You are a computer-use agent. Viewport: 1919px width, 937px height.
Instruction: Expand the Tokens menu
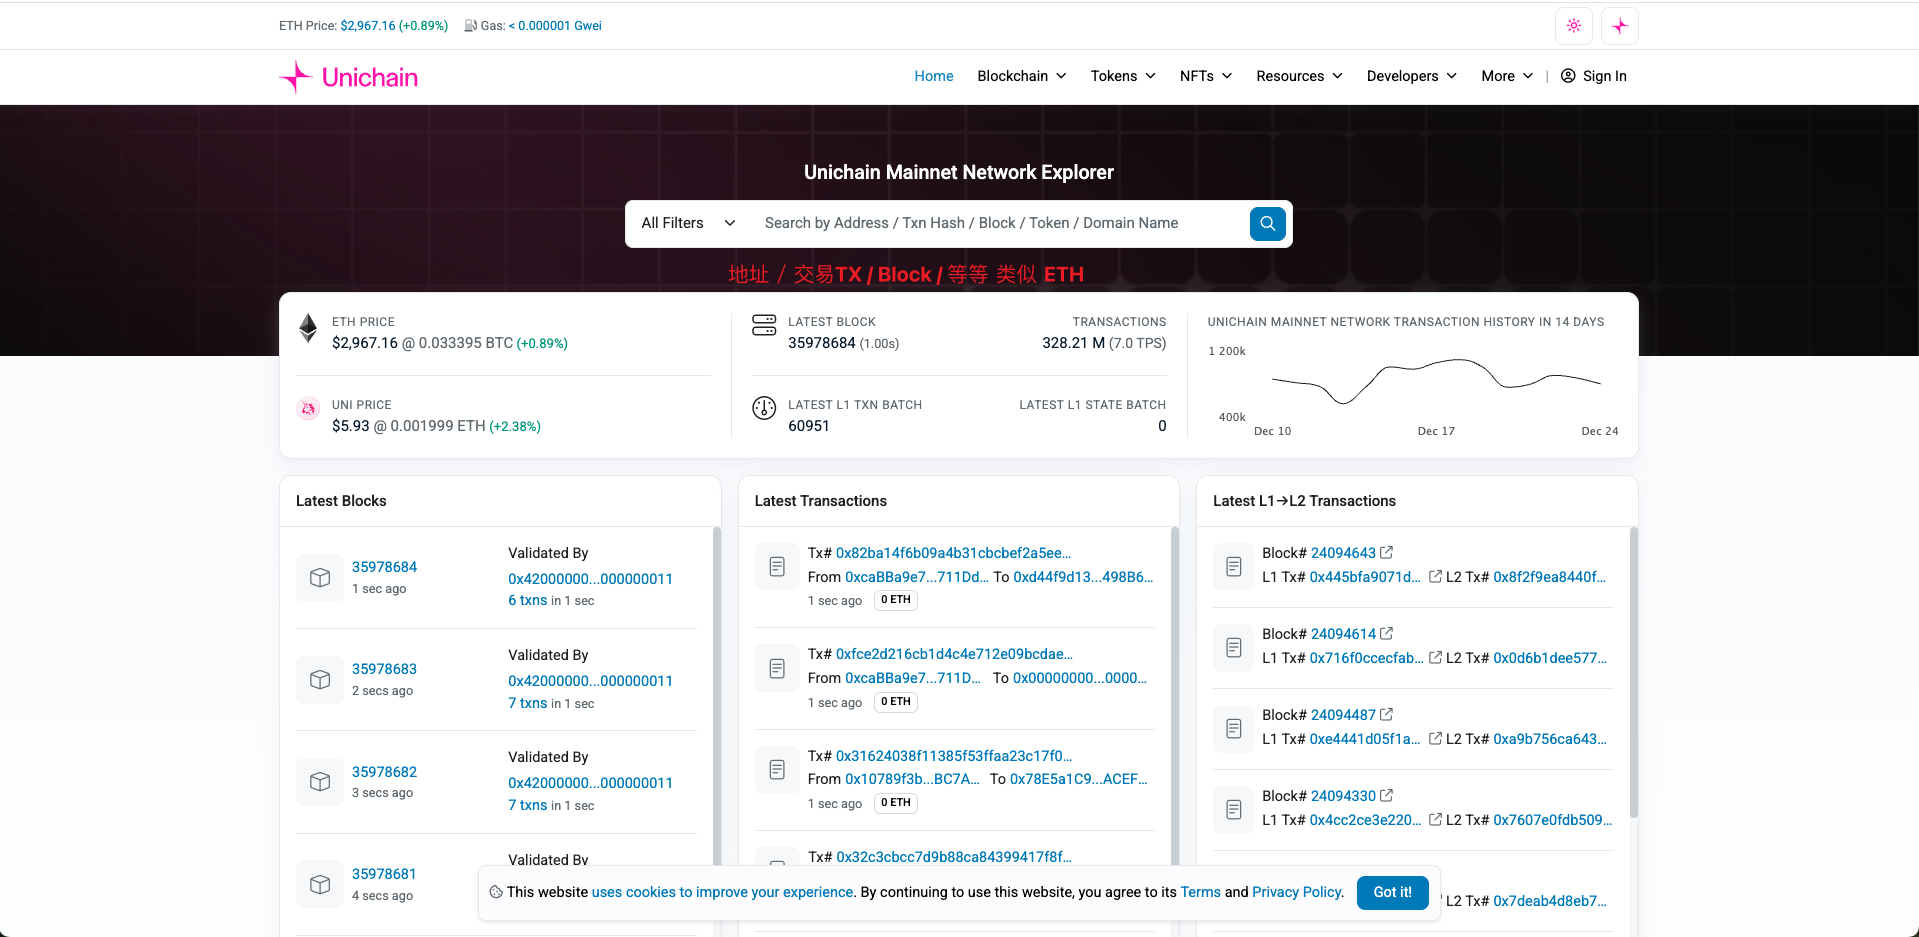(1122, 76)
